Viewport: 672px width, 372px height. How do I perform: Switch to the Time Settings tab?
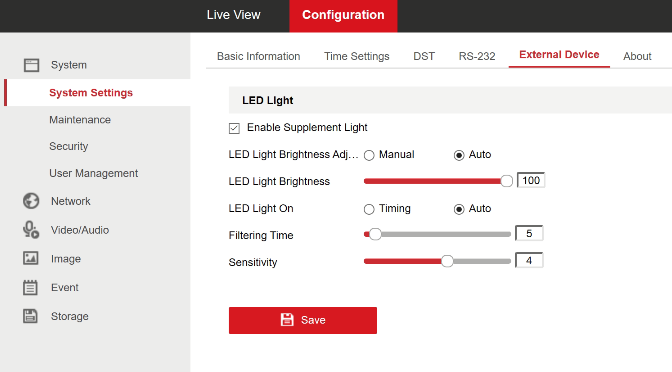point(357,56)
